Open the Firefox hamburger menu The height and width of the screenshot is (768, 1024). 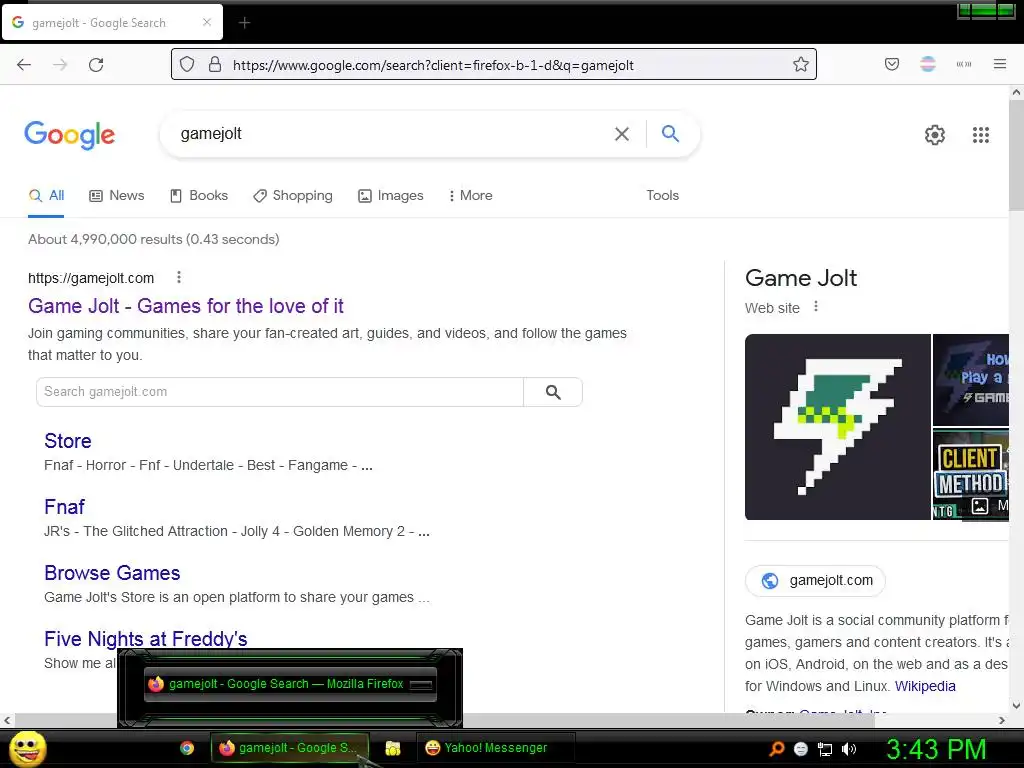tap(1000, 64)
